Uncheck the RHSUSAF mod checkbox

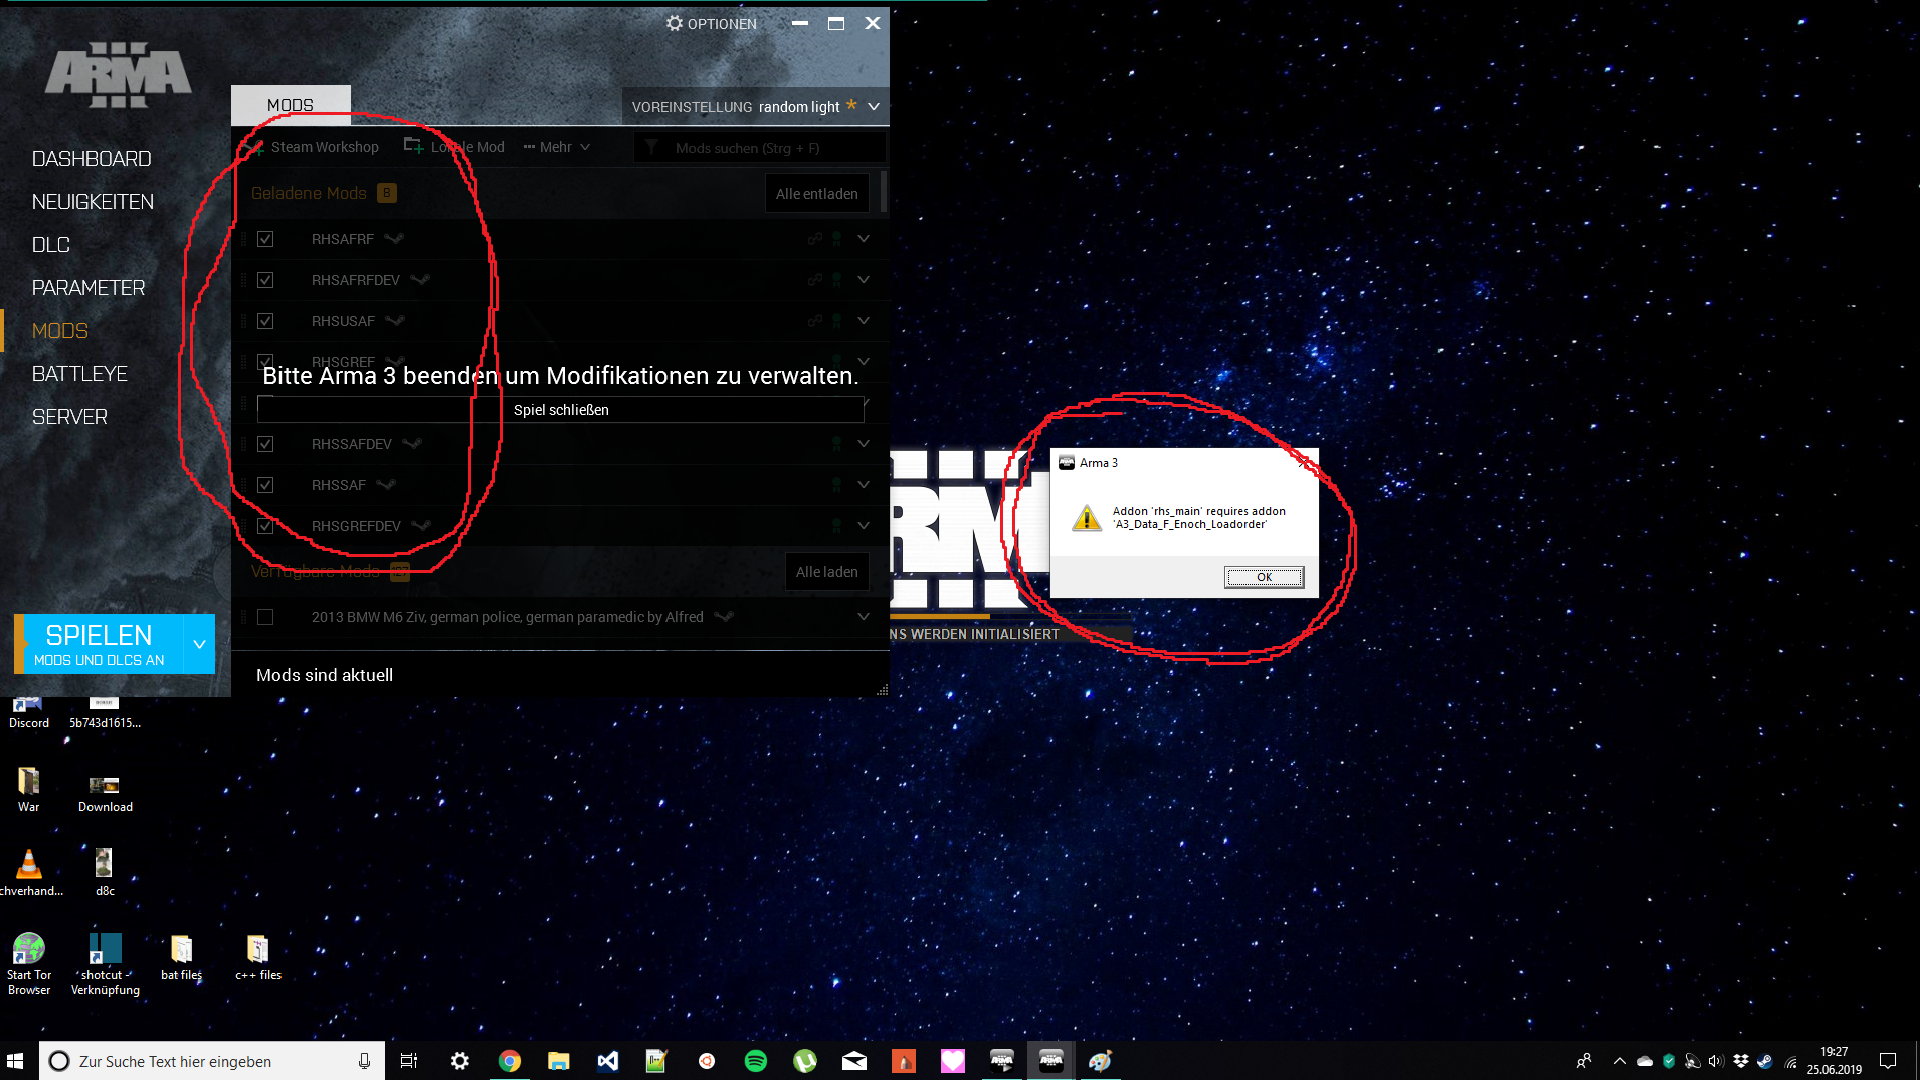[x=265, y=321]
